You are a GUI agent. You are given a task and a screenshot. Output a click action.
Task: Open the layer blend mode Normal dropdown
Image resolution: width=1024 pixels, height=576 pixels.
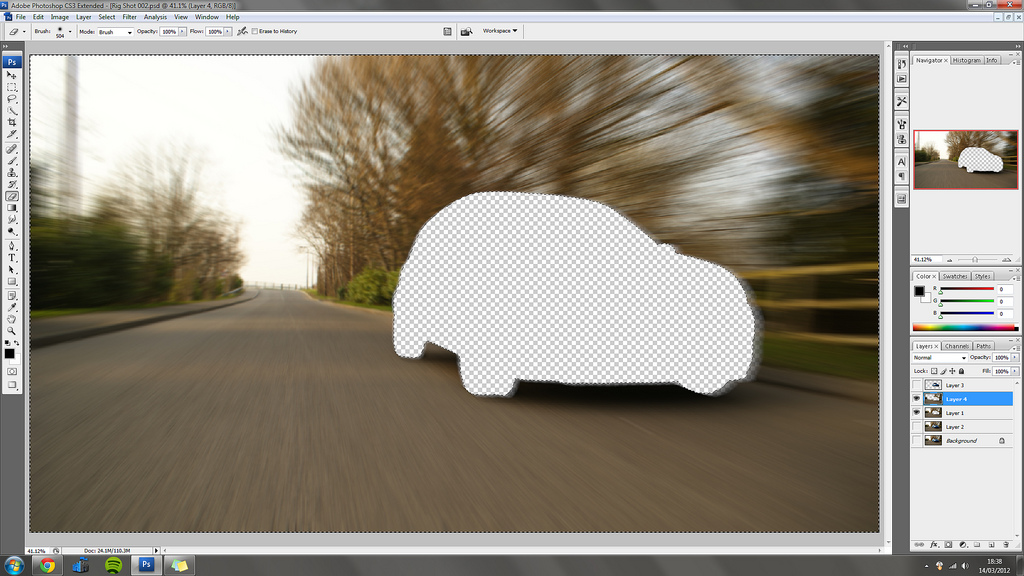coord(939,357)
